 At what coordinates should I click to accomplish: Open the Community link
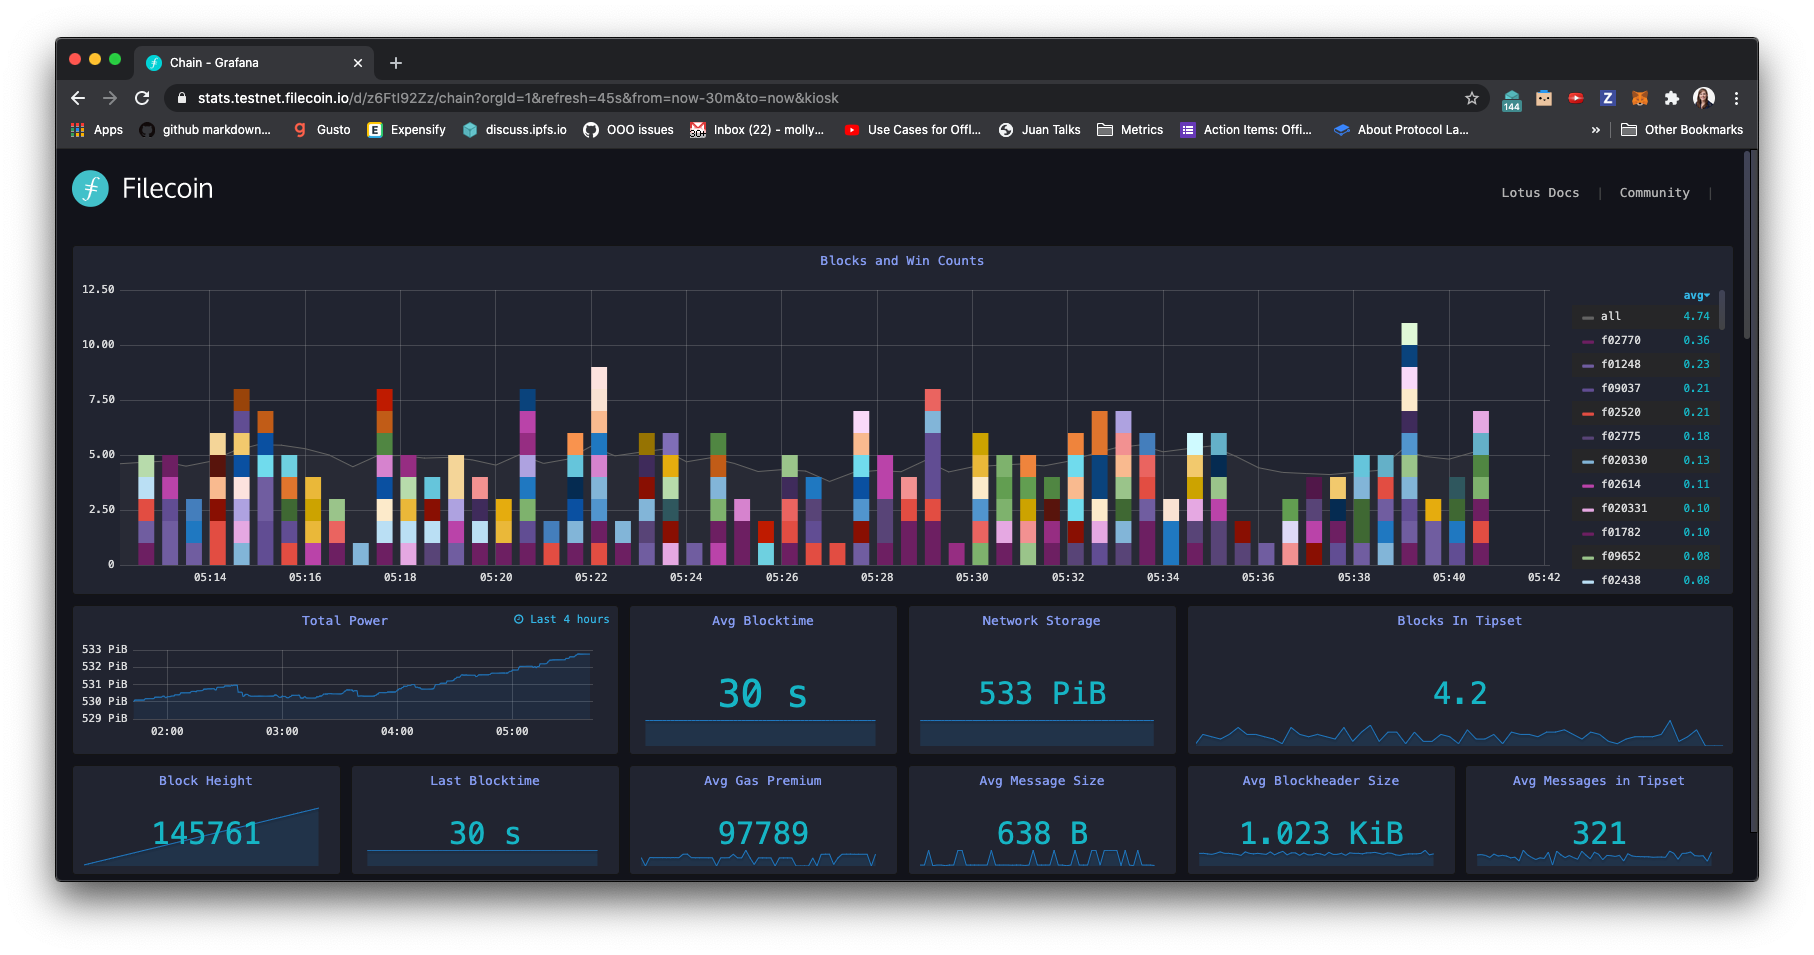coord(1654,192)
